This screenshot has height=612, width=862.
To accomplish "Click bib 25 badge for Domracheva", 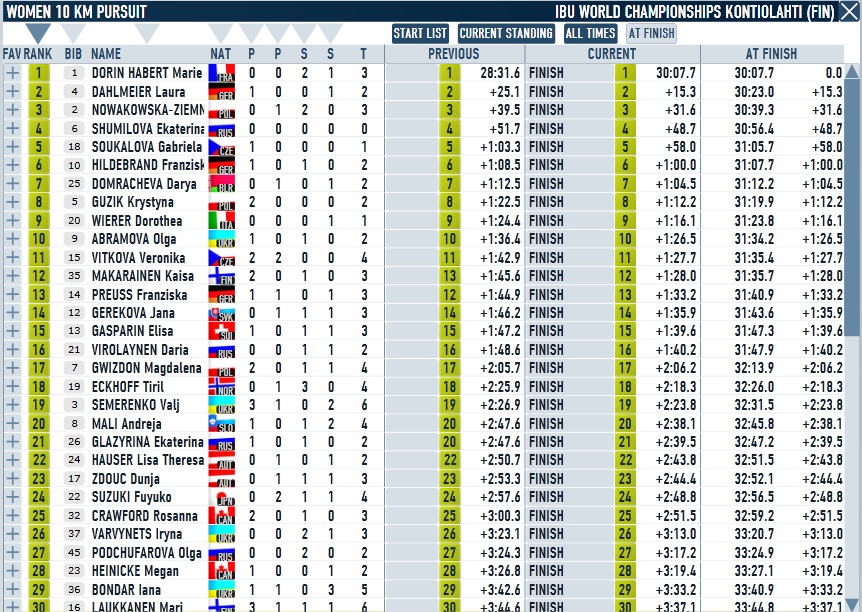I will 74,184.
